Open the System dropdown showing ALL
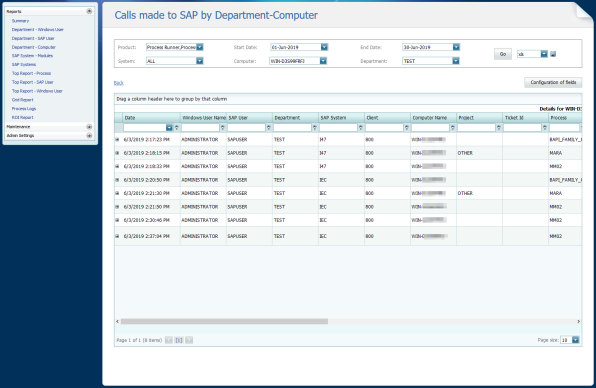This screenshot has height=388, width=596. (200, 61)
